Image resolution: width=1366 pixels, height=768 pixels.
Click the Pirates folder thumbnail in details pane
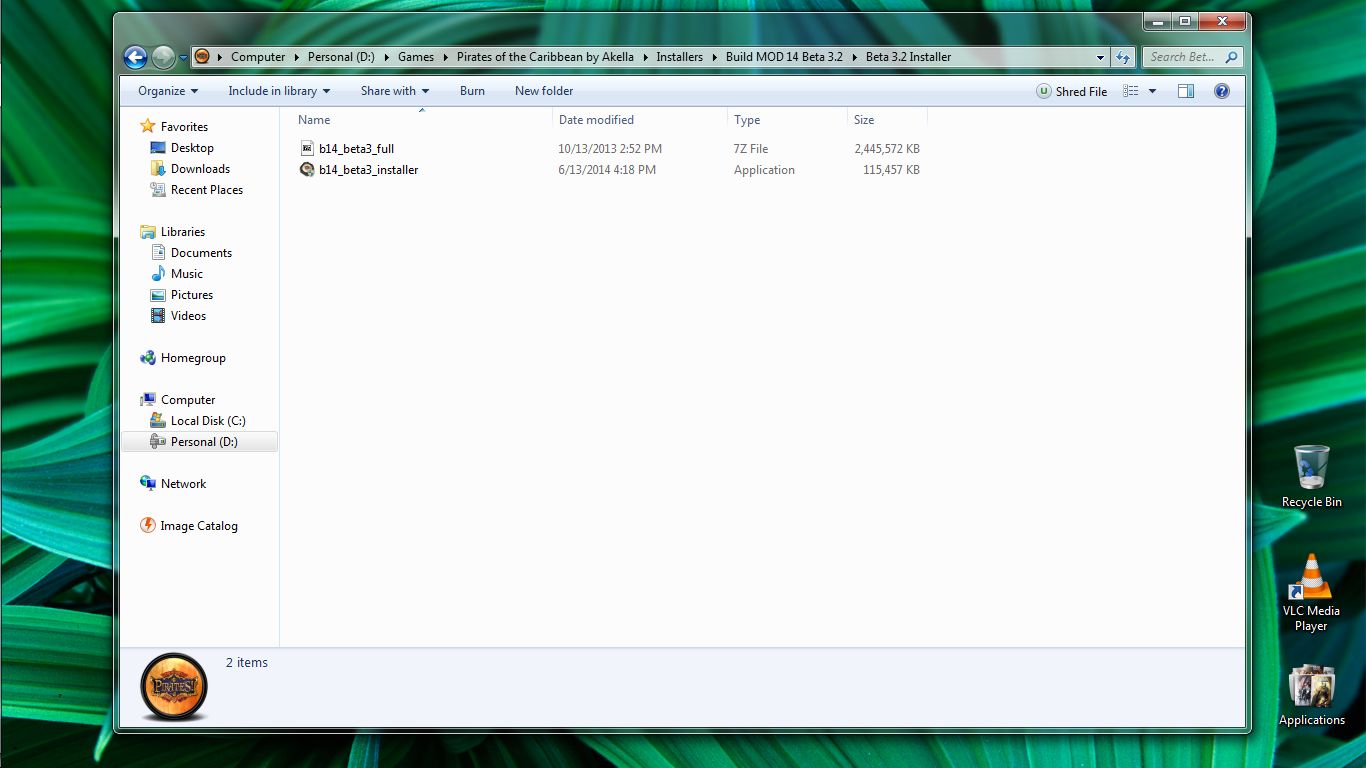174,687
